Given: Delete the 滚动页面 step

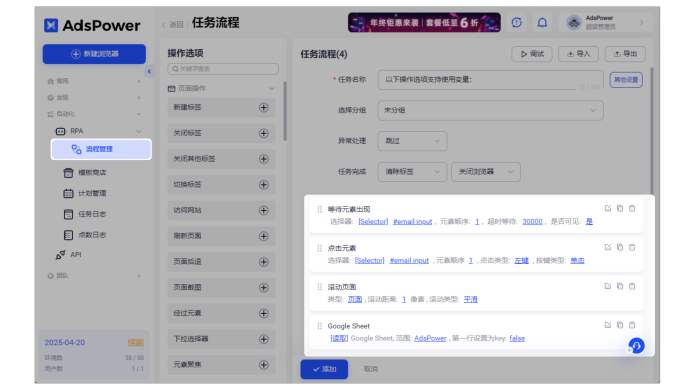Looking at the screenshot, I should point(632,286).
